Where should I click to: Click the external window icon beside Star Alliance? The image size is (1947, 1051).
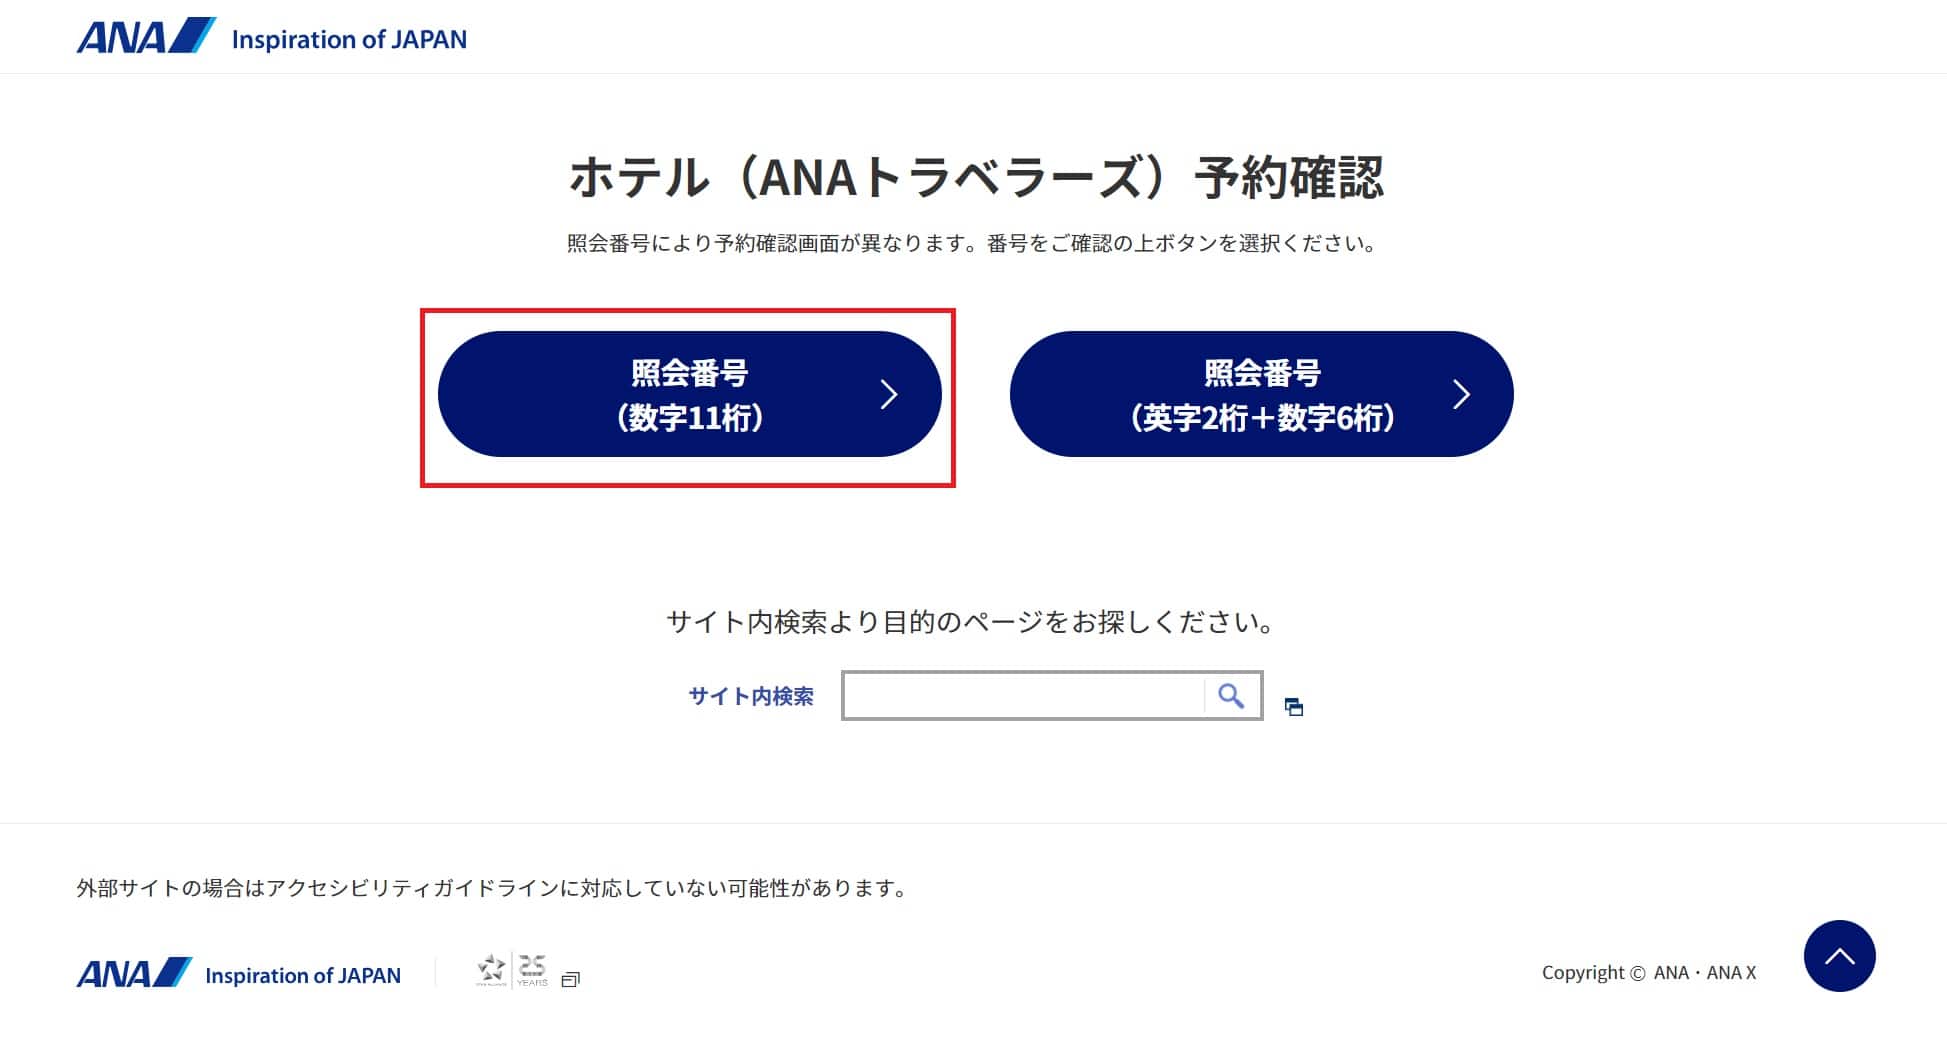571,979
